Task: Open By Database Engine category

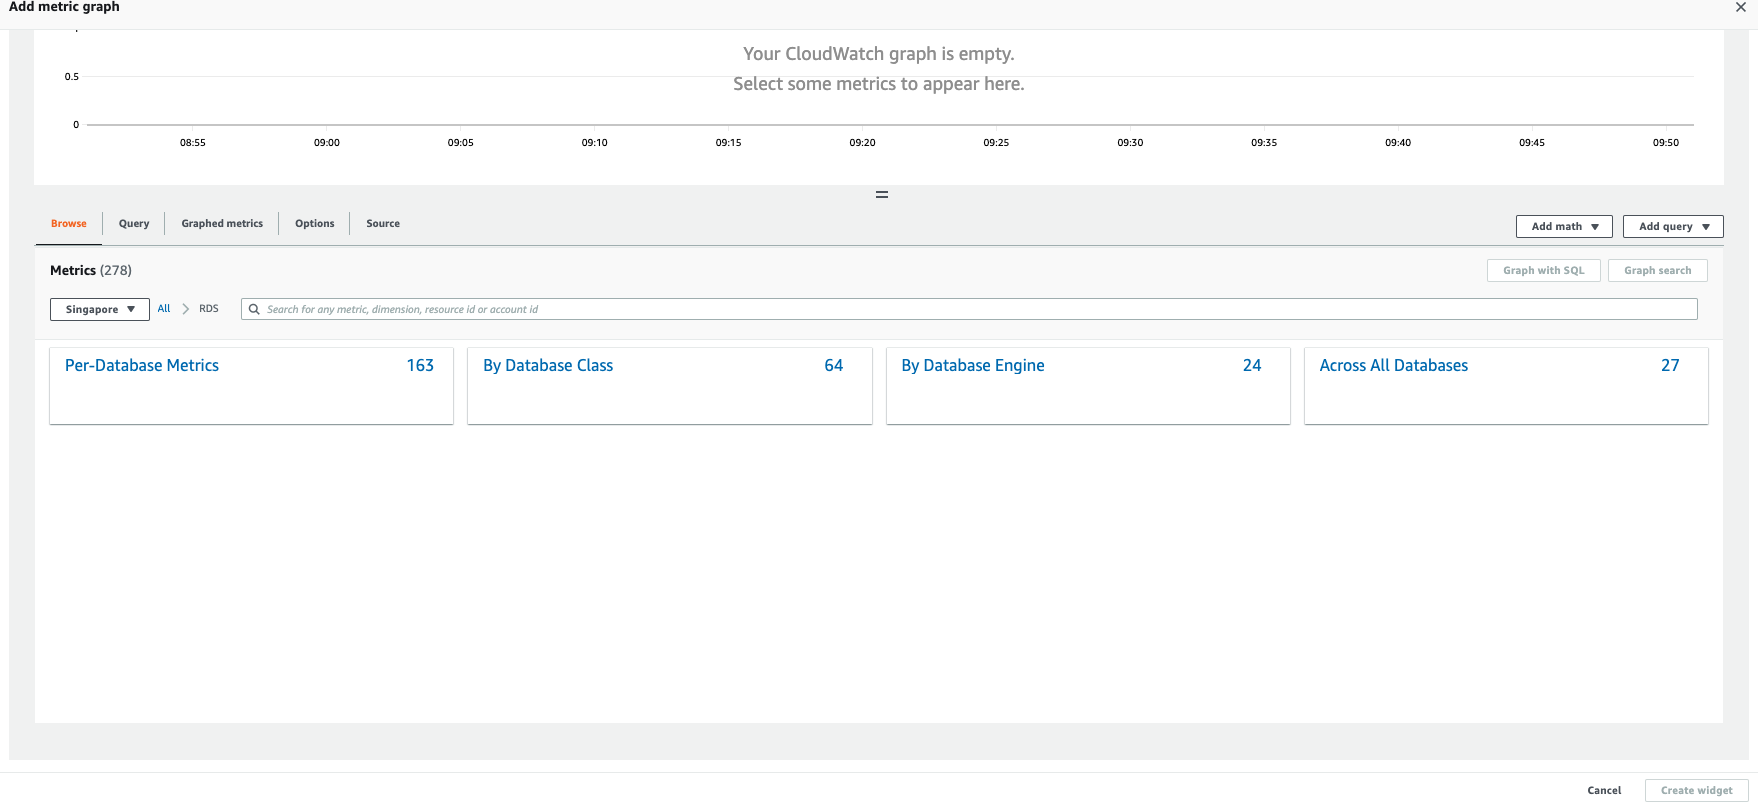Action: tap(973, 366)
